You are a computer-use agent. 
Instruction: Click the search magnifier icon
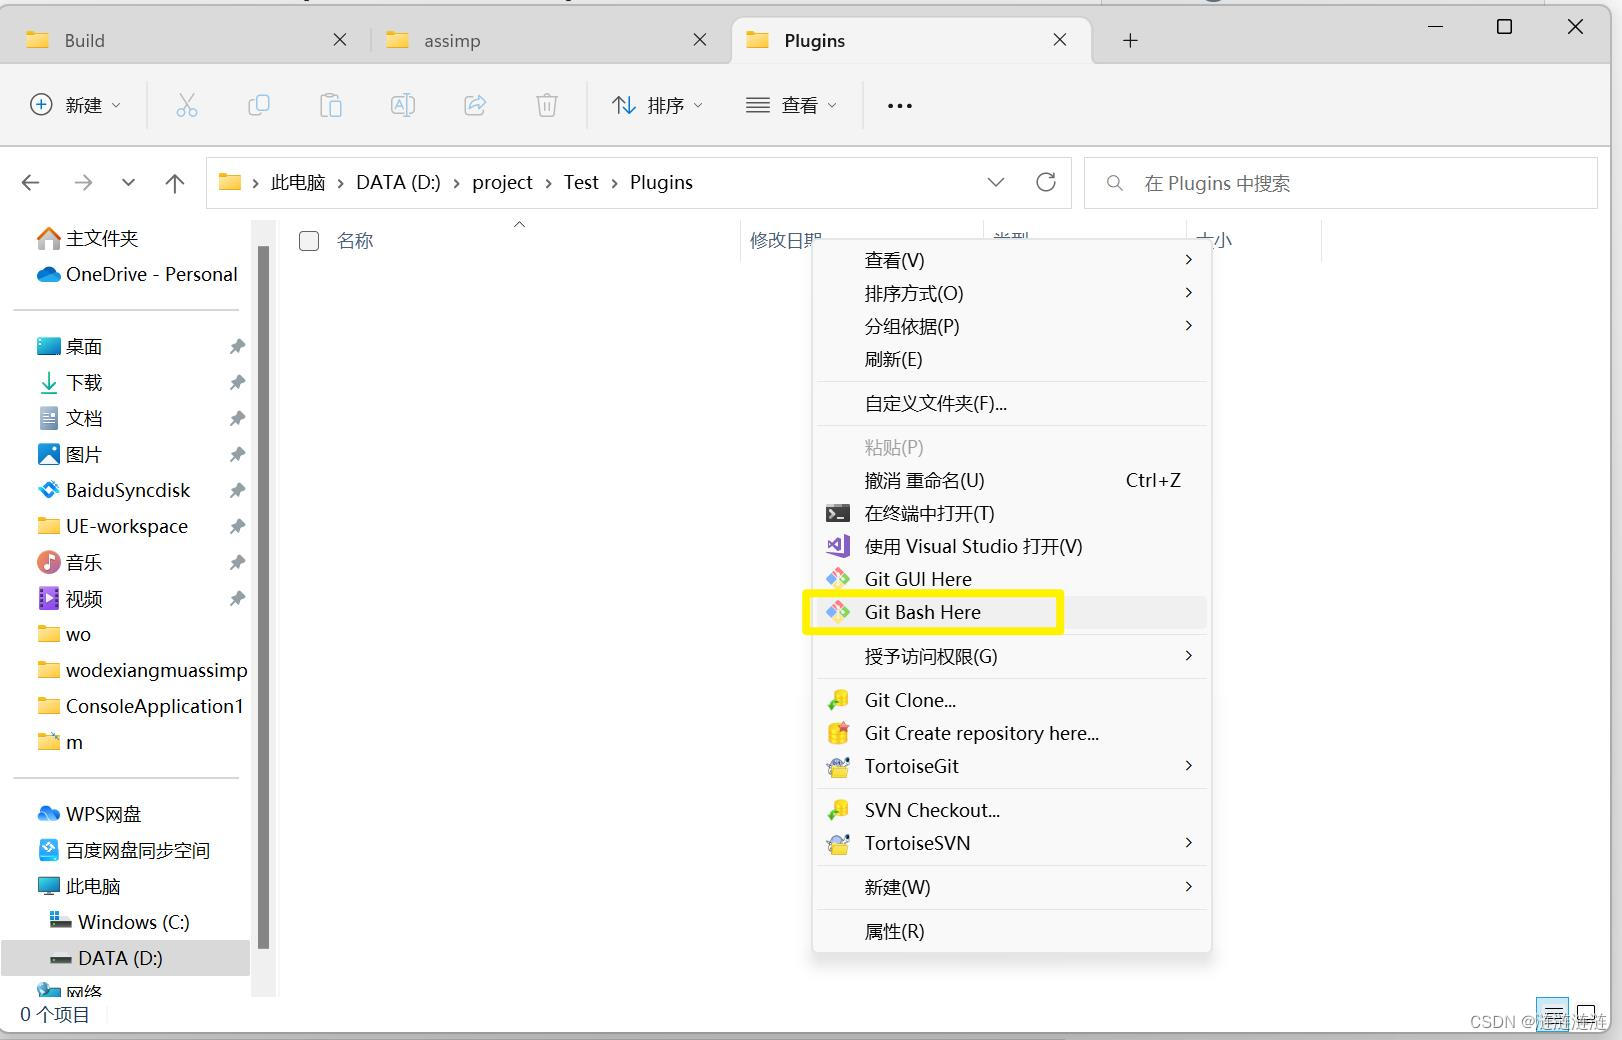coord(1114,183)
